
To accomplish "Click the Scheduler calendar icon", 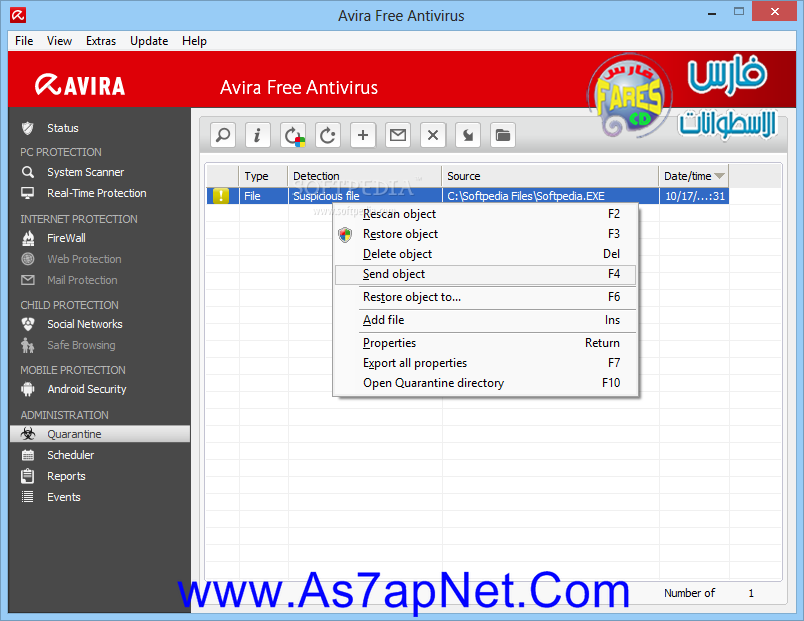I will (x=28, y=455).
